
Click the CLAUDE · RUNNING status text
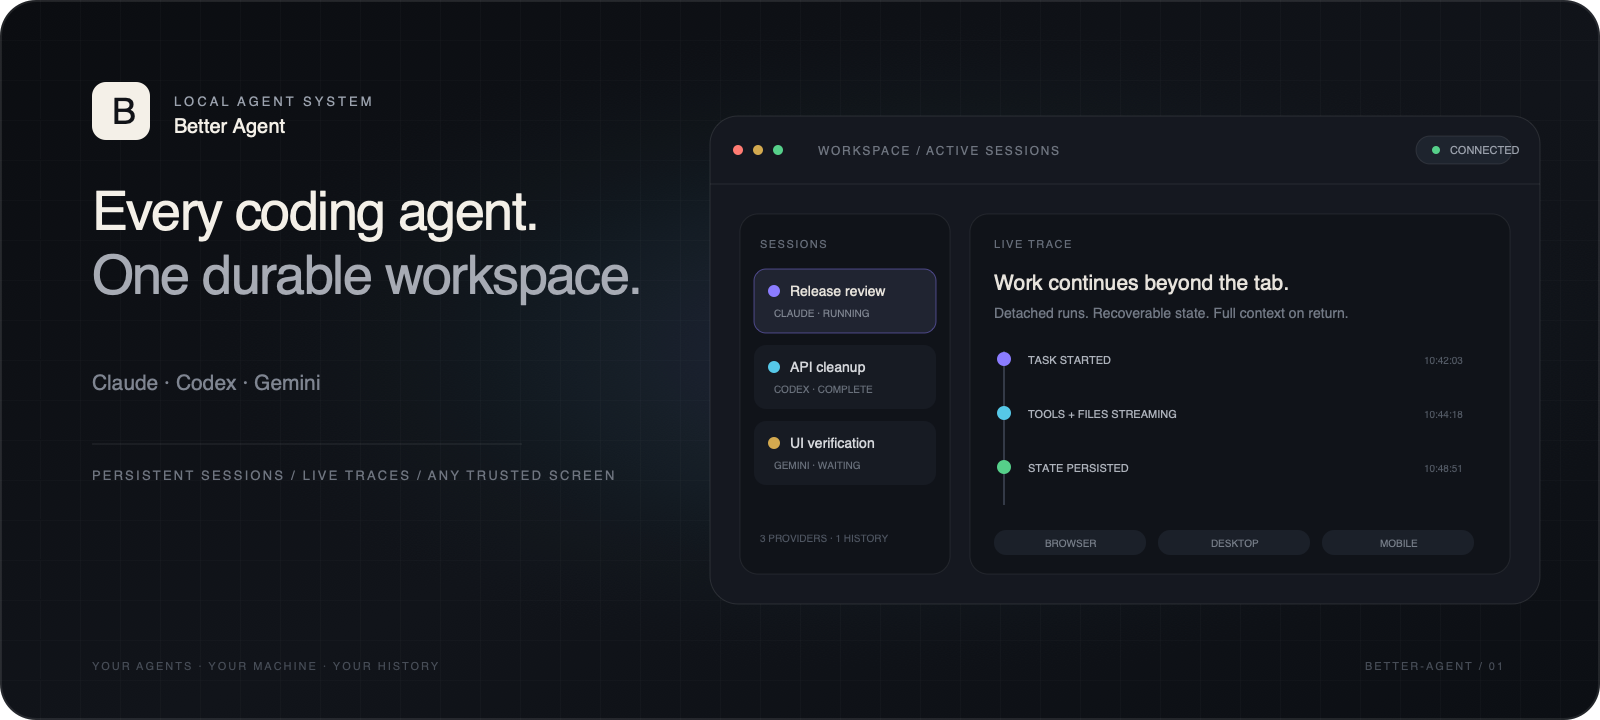pos(821,314)
